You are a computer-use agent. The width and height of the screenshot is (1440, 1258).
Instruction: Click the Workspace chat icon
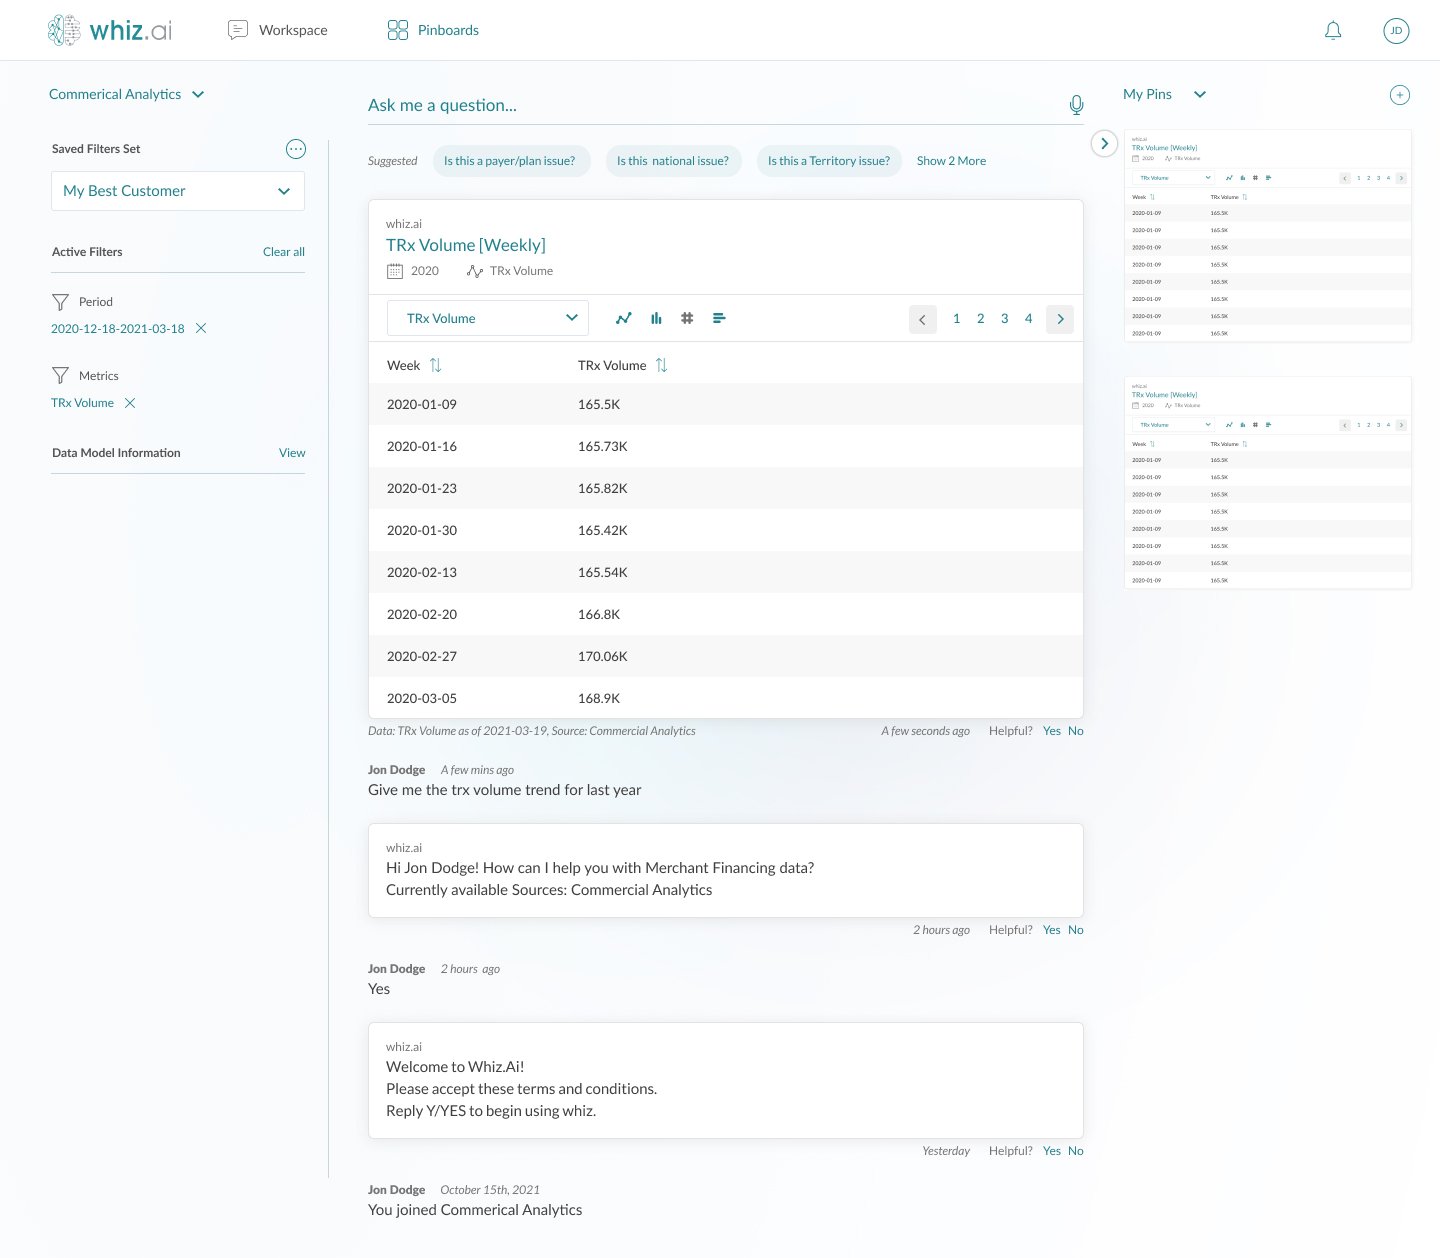238,30
